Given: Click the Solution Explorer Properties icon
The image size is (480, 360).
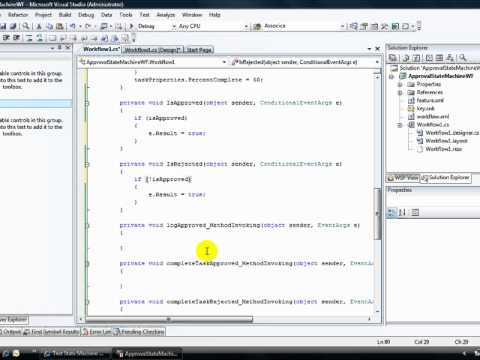Looking at the screenshot, I should click(393, 58).
